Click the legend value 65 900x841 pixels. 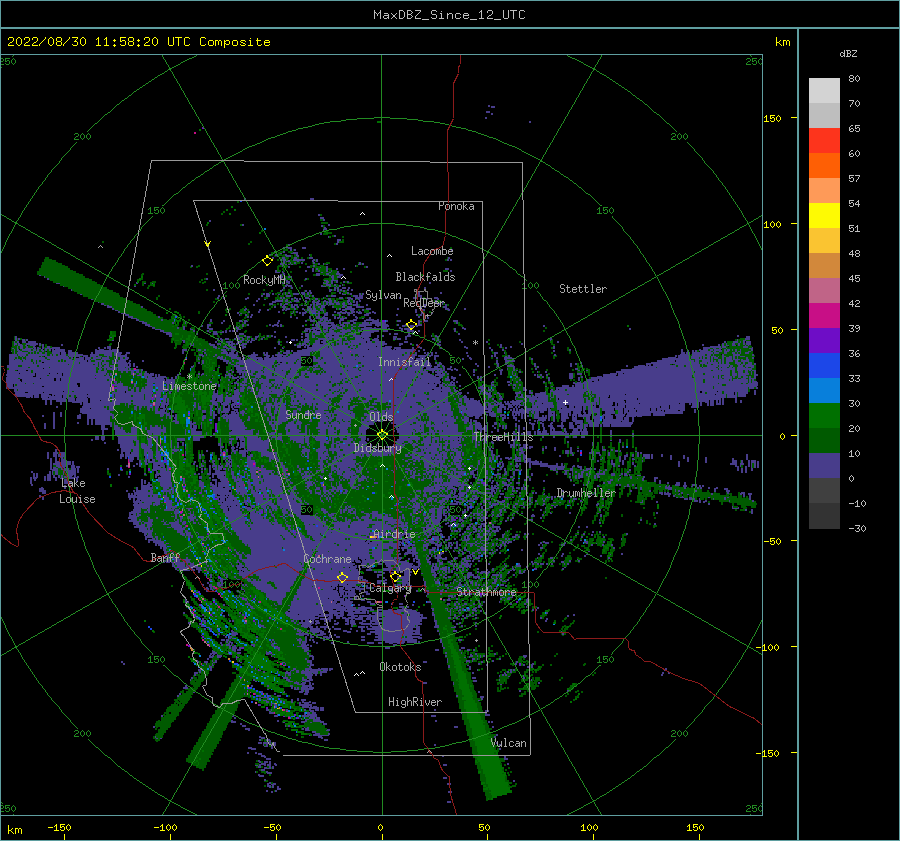click(x=854, y=129)
